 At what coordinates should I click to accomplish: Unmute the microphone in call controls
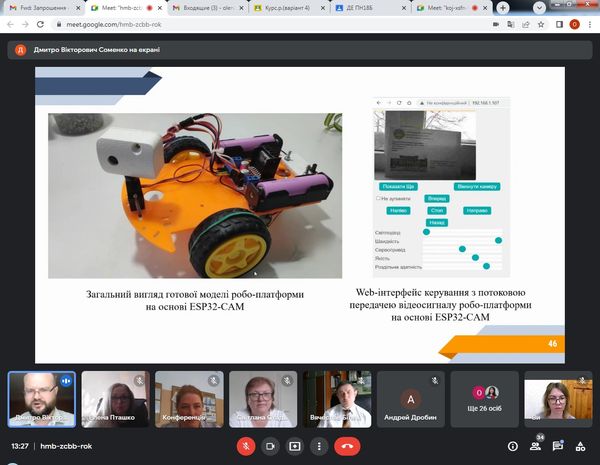pyautogui.click(x=245, y=446)
